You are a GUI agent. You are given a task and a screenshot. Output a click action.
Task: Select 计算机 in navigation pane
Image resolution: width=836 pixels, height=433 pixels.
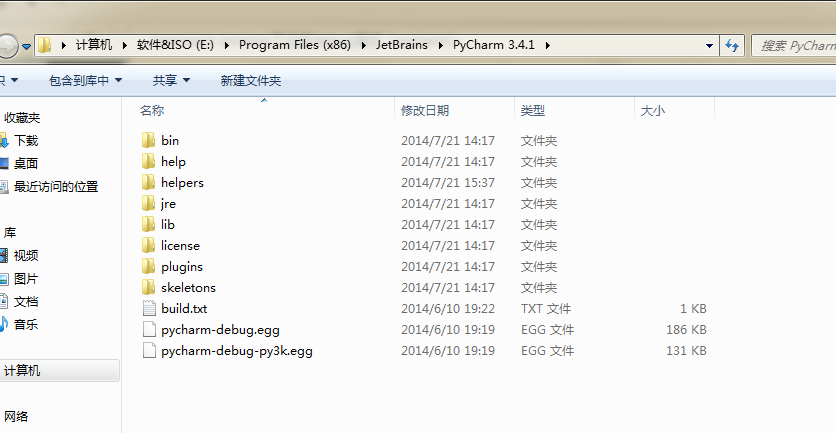pyautogui.click(x=60, y=370)
